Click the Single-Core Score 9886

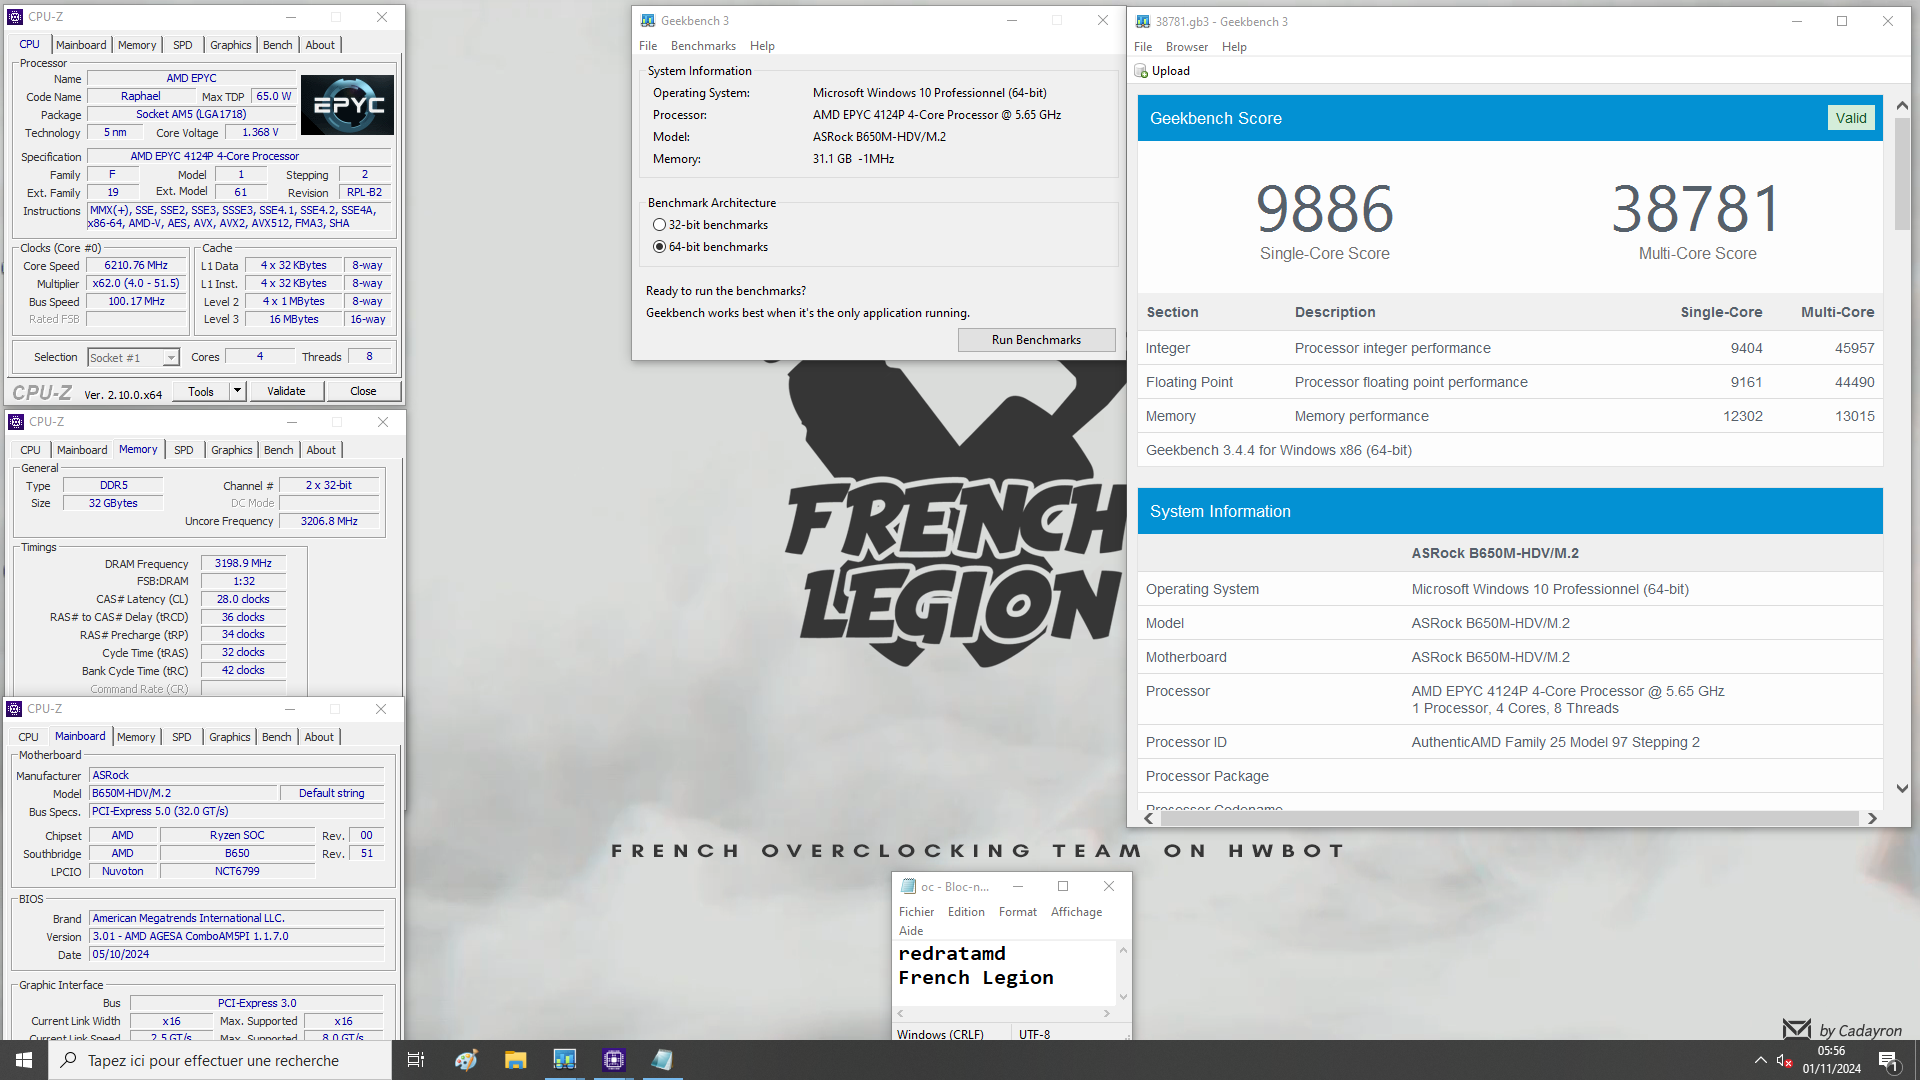tap(1324, 209)
